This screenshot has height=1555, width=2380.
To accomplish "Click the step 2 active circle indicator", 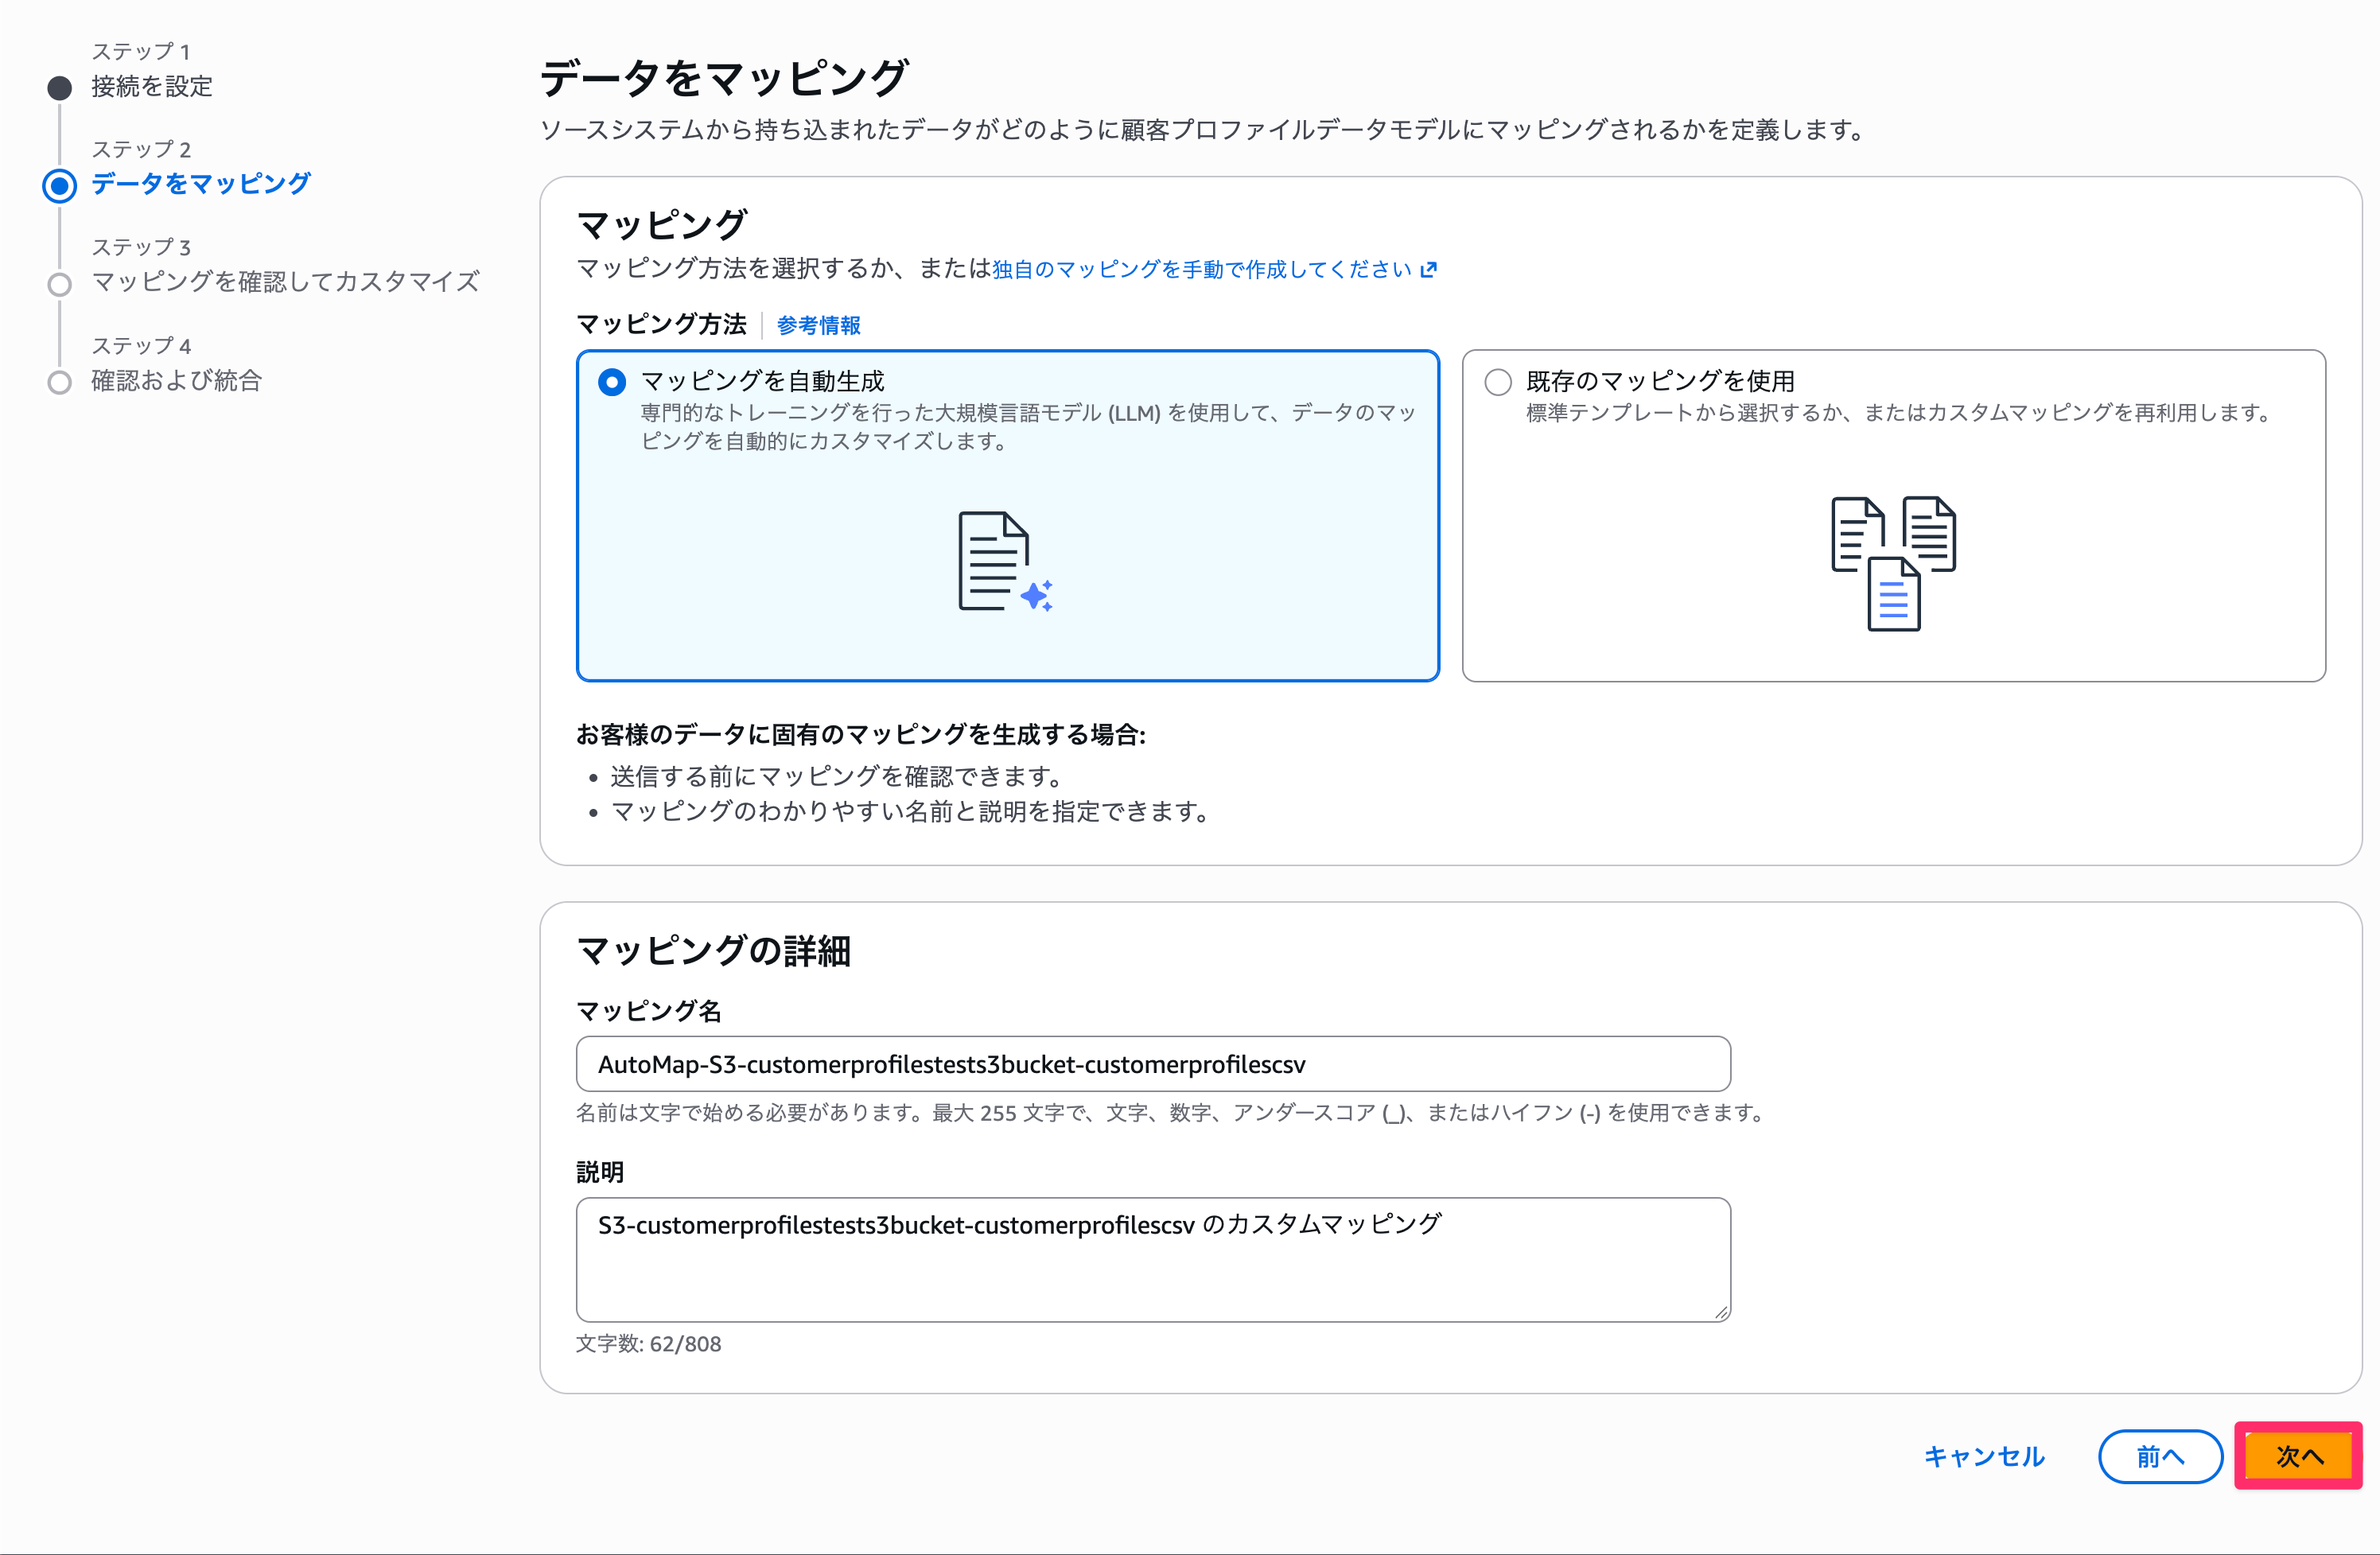I will tap(60, 186).
